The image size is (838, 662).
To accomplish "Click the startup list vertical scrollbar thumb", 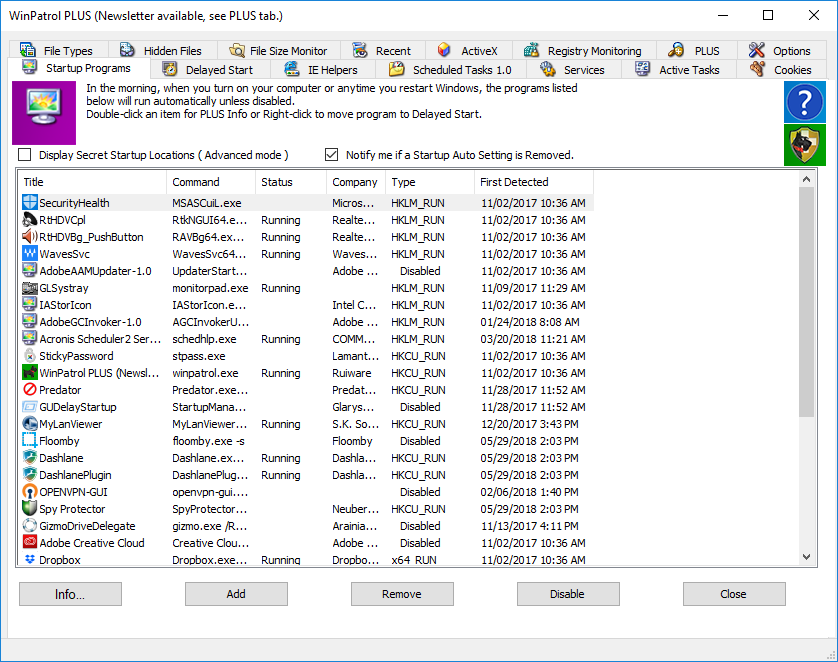I will (806, 302).
